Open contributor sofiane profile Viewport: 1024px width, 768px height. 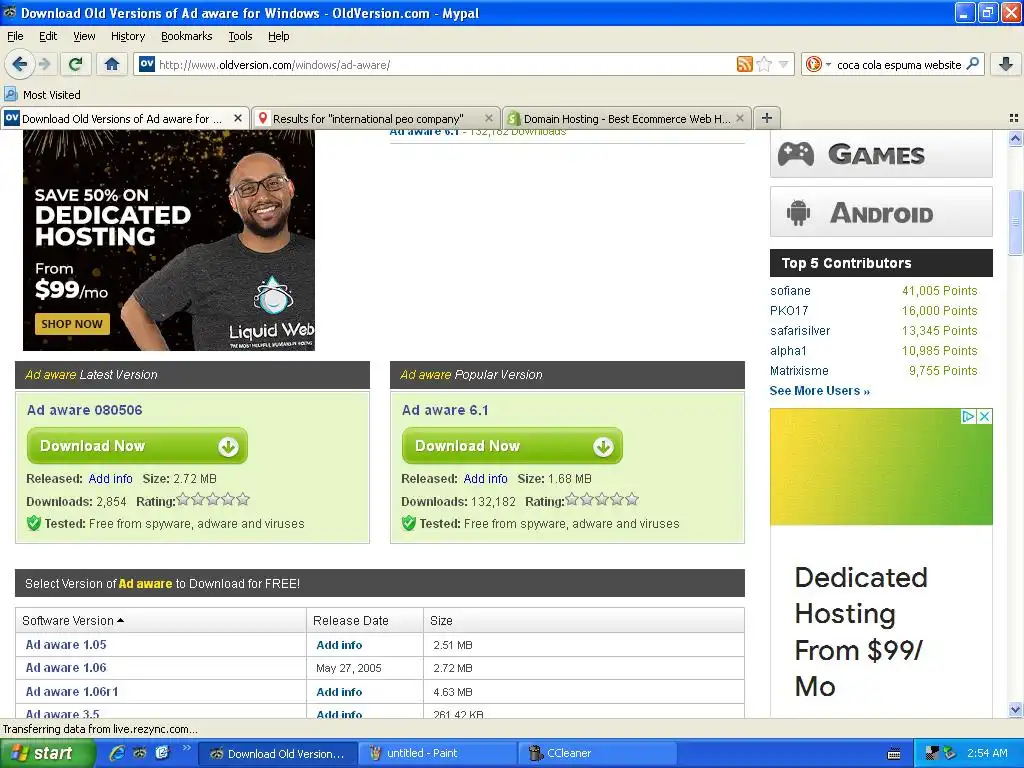[x=790, y=291]
